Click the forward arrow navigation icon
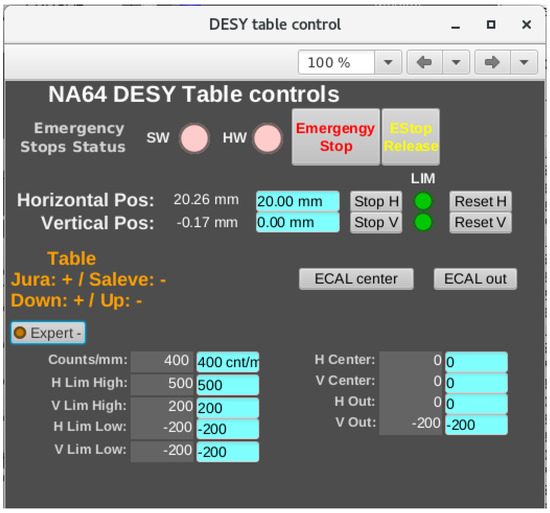Viewport: 550px width, 513px height. (492, 62)
